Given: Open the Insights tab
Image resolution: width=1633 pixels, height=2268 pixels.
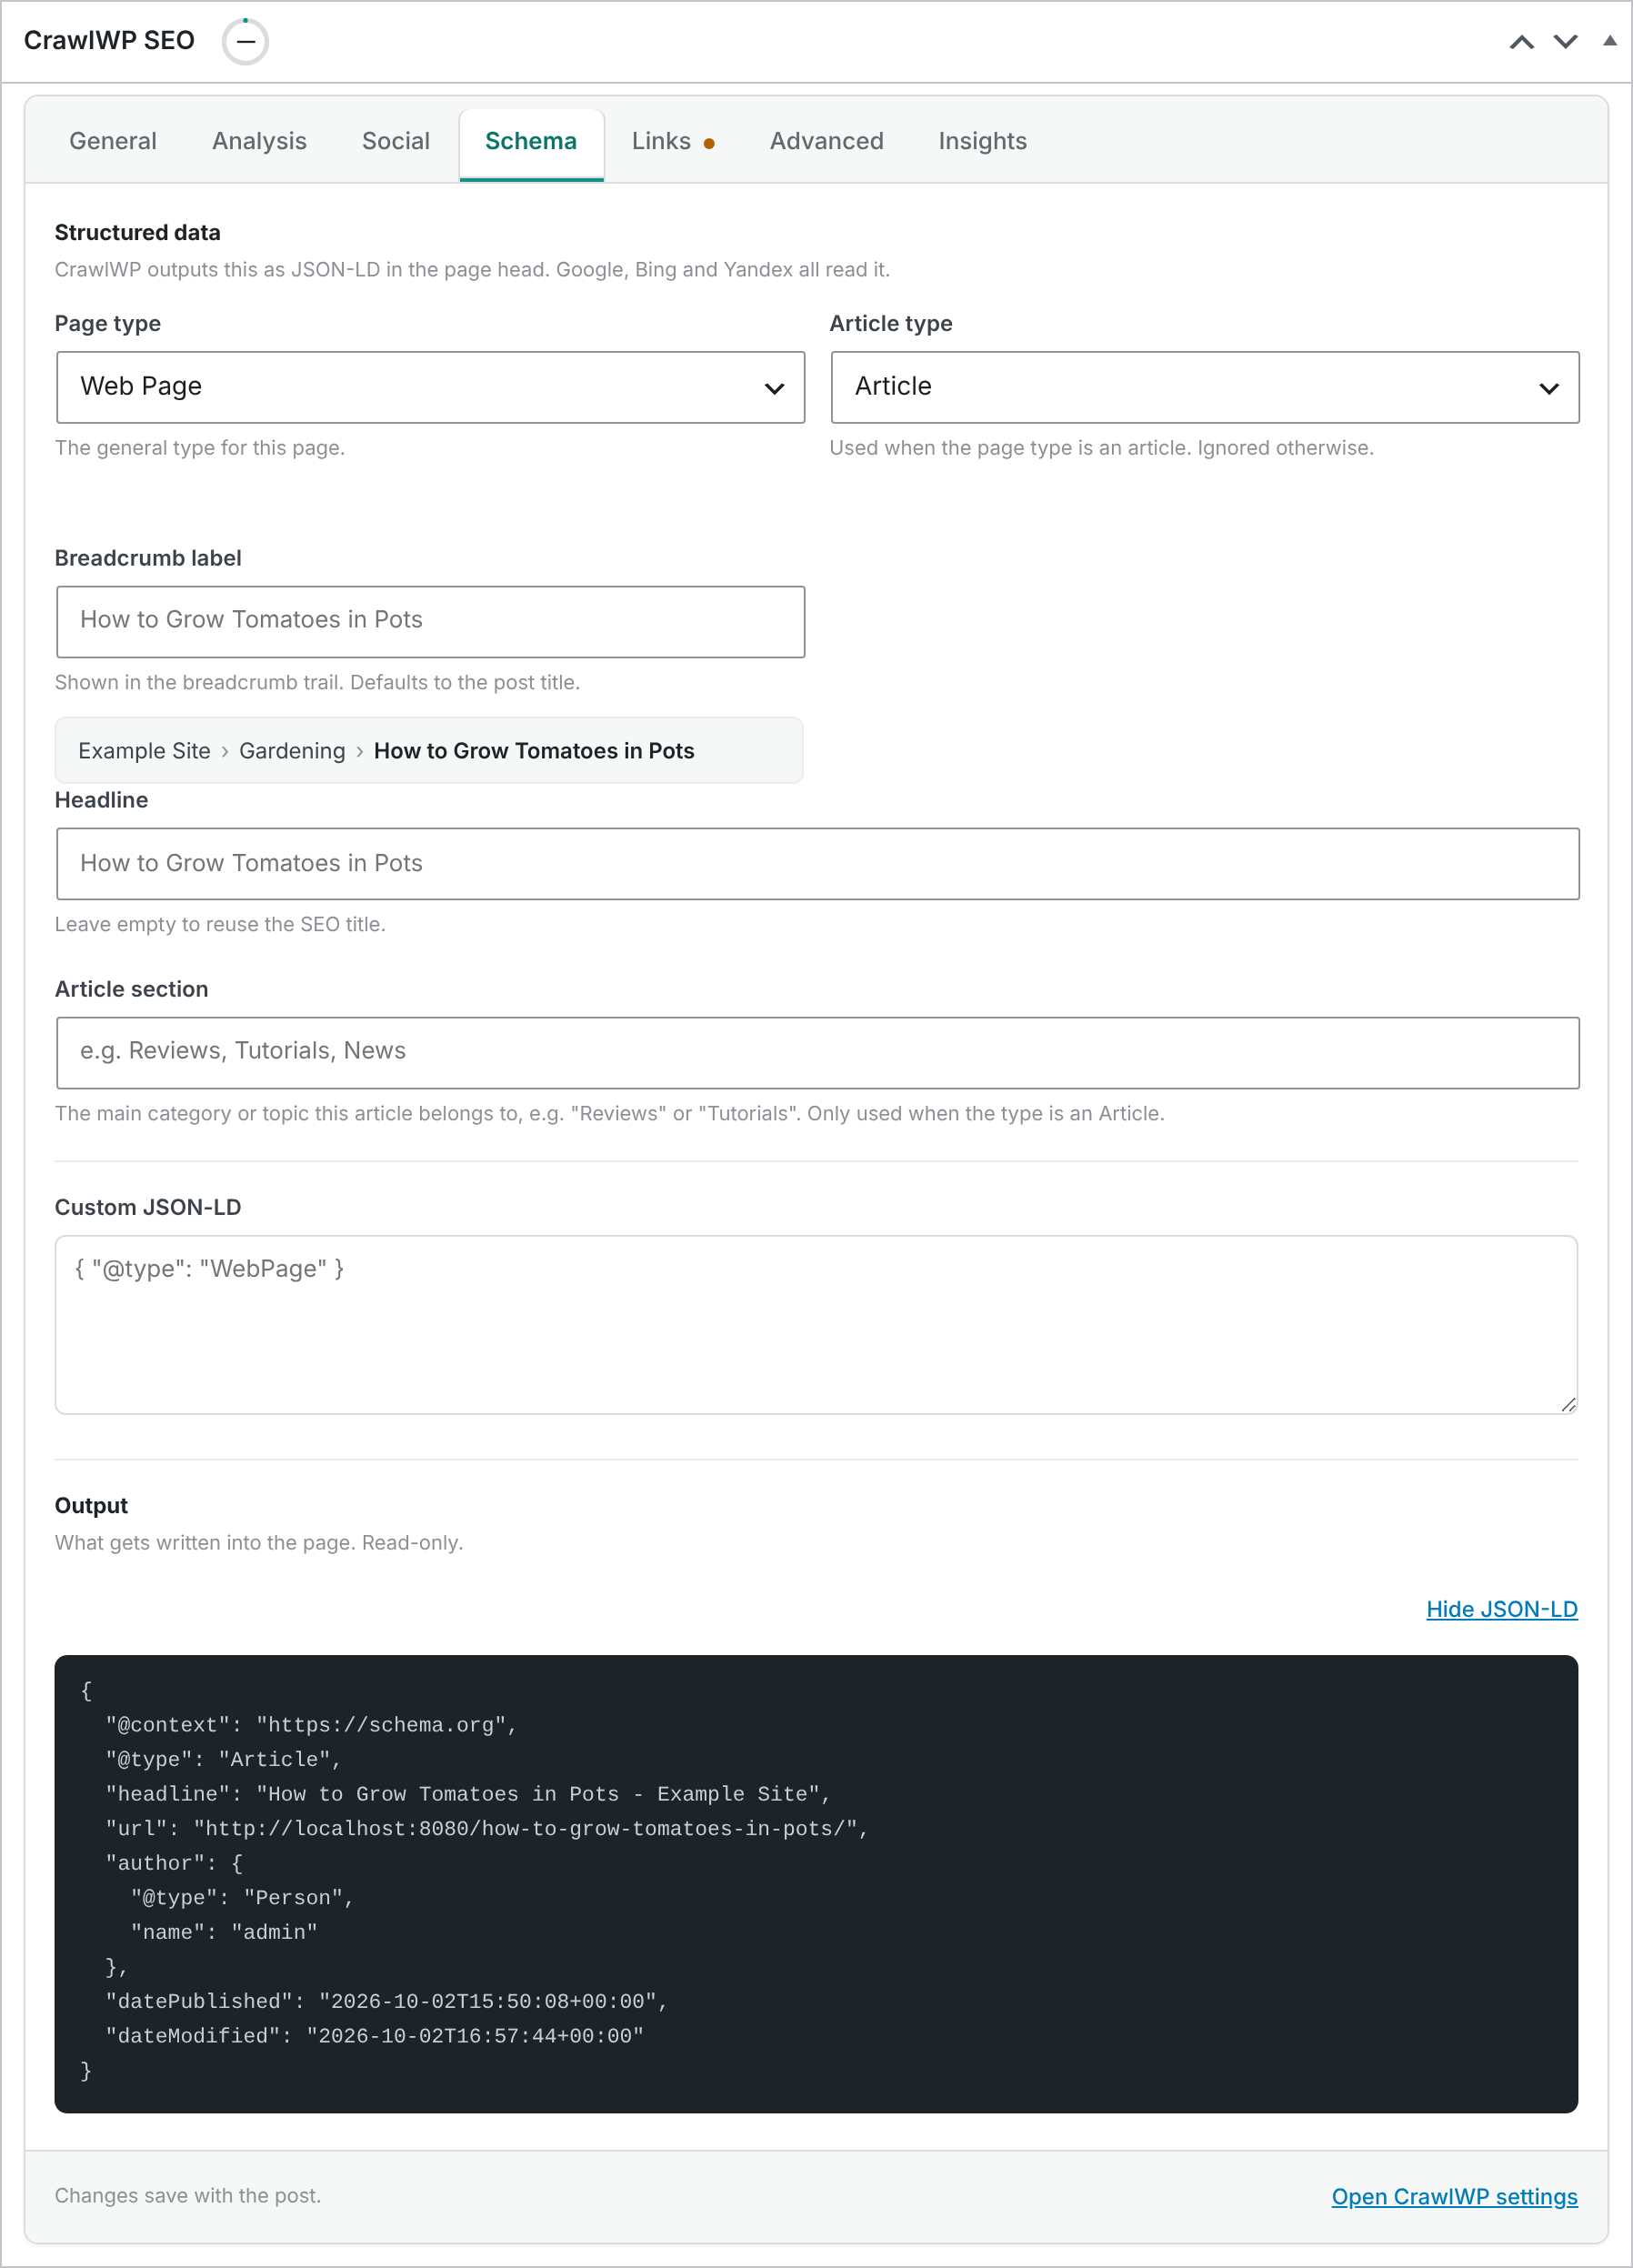Looking at the screenshot, I should 983,141.
